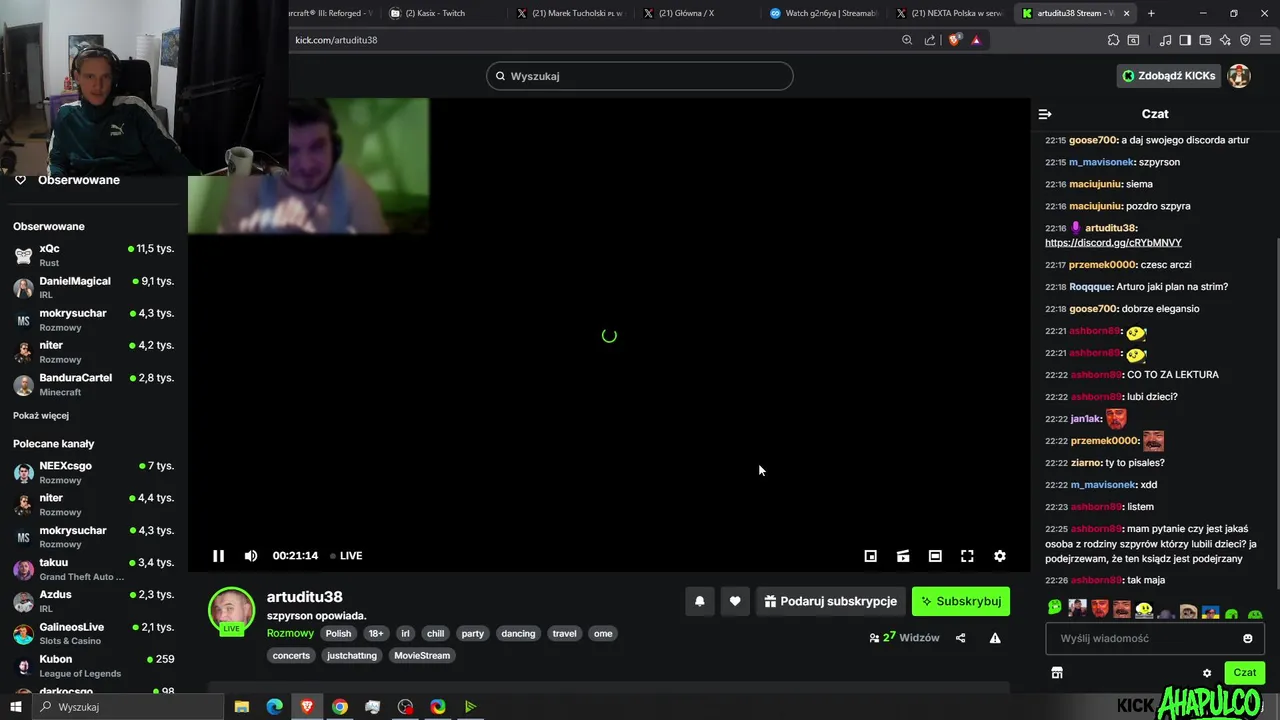This screenshot has height=720, width=1280.
Task: Switch to Marek Tucholski X tab
Action: coord(570,13)
